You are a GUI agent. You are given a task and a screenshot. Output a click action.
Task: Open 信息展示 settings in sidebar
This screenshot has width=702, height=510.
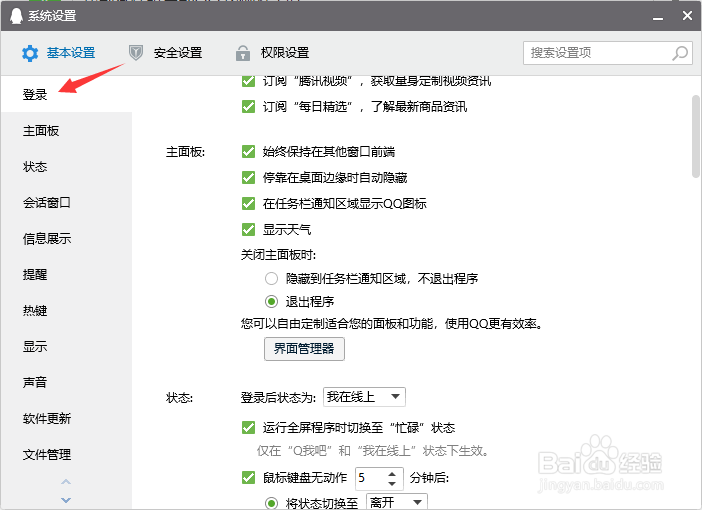pyautogui.click(x=66, y=239)
